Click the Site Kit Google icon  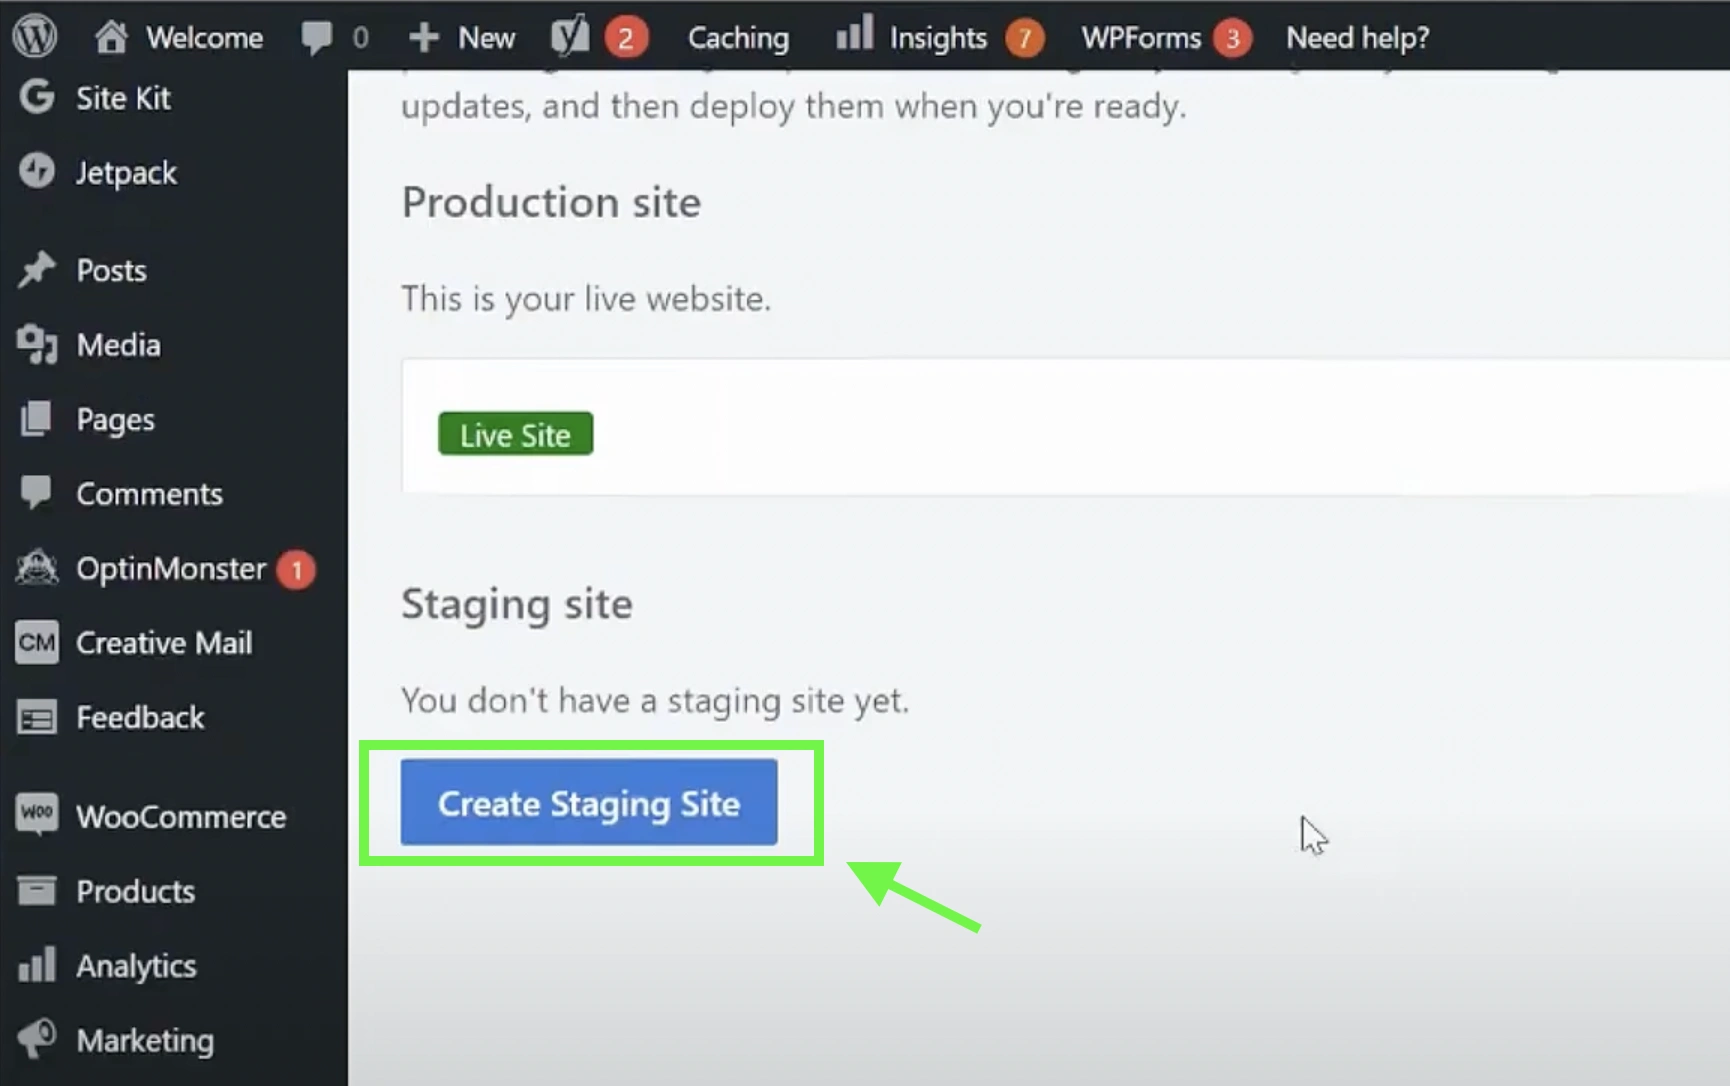37,97
